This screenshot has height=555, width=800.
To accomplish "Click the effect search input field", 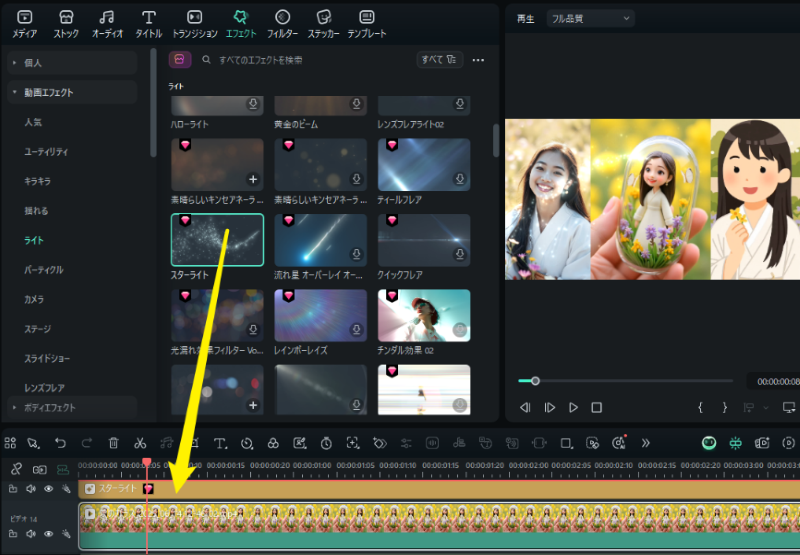I will 306,60.
